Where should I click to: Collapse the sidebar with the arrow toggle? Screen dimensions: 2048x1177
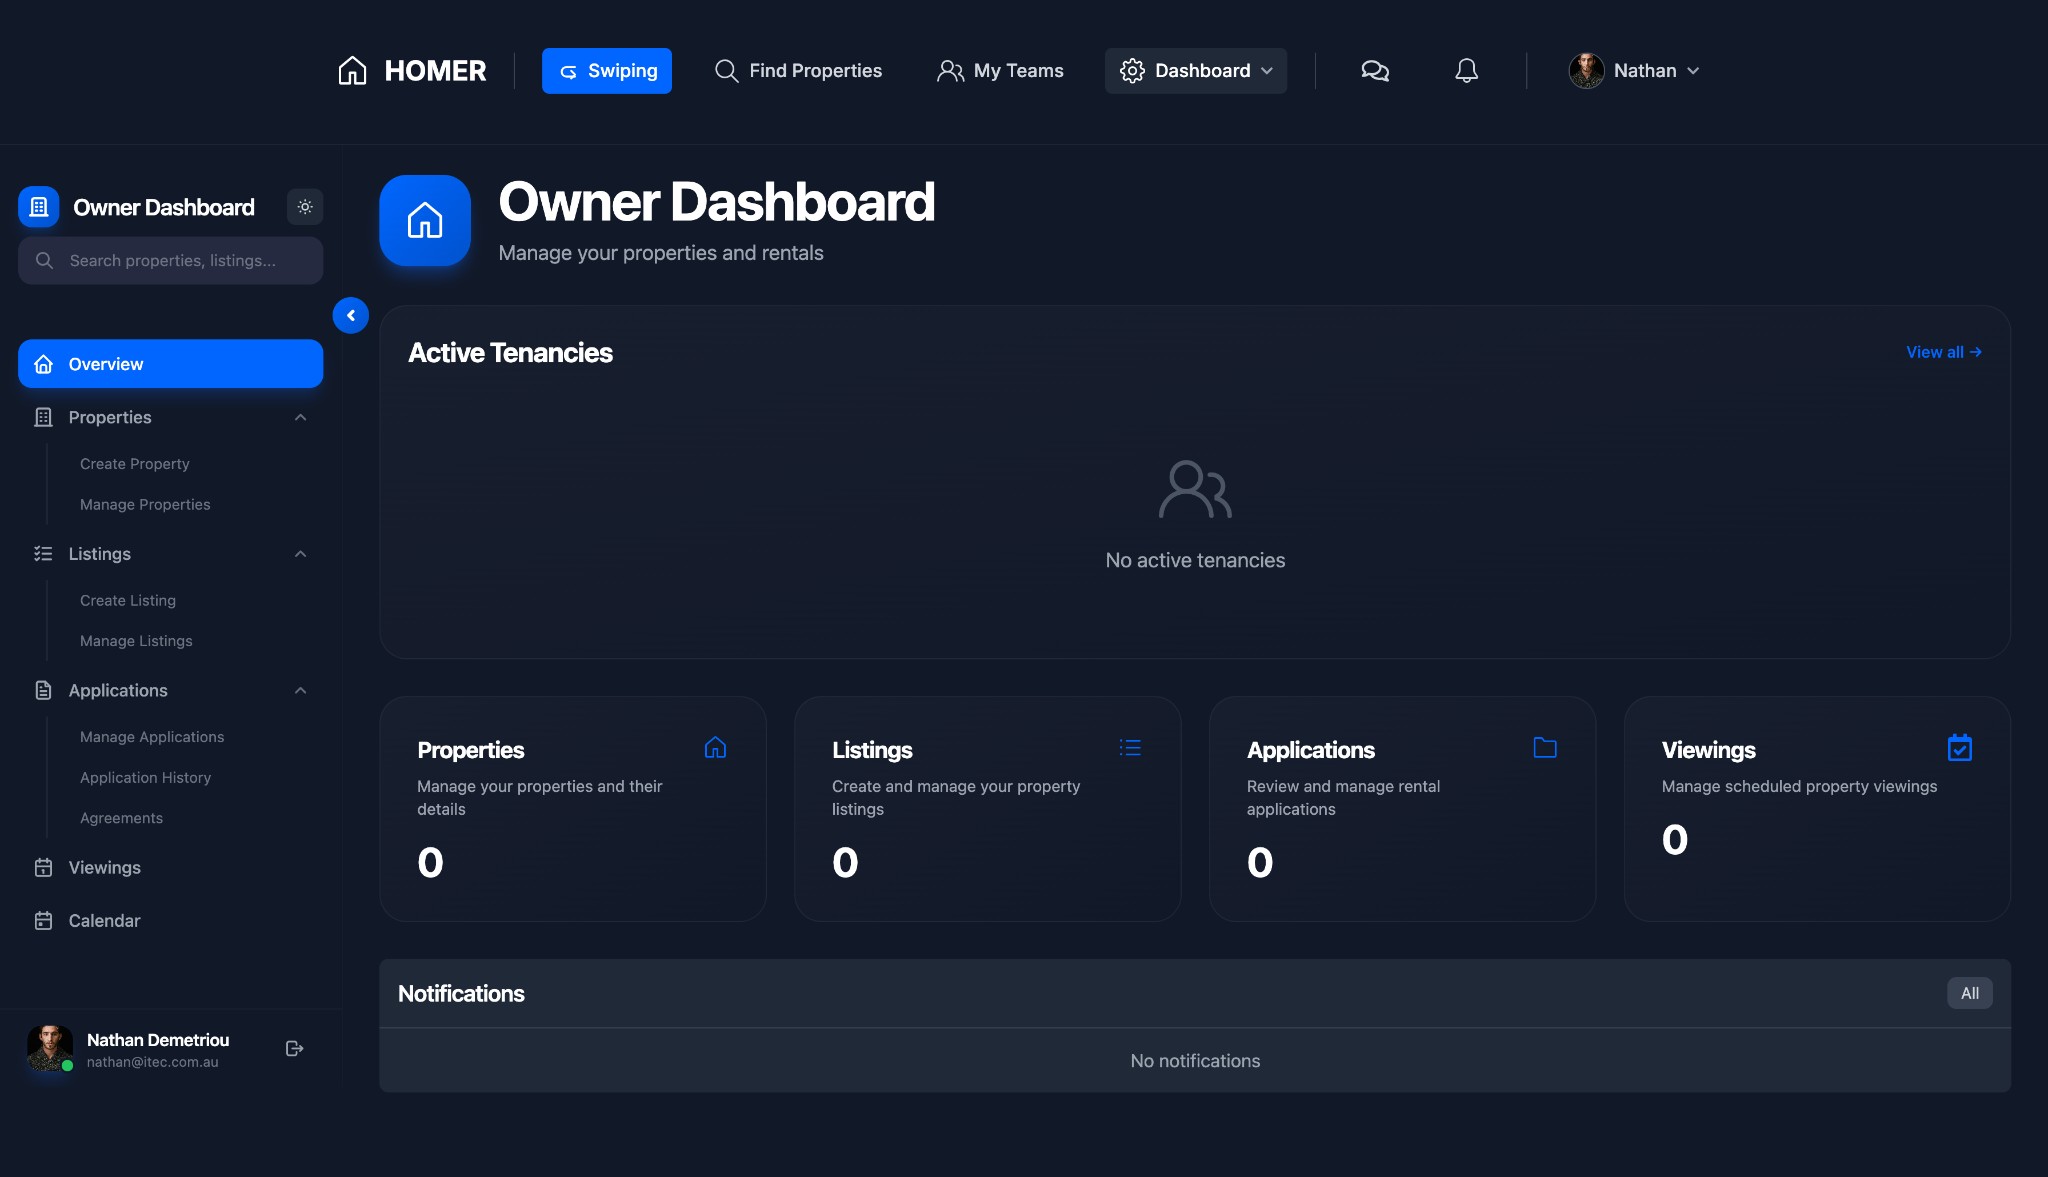point(351,315)
